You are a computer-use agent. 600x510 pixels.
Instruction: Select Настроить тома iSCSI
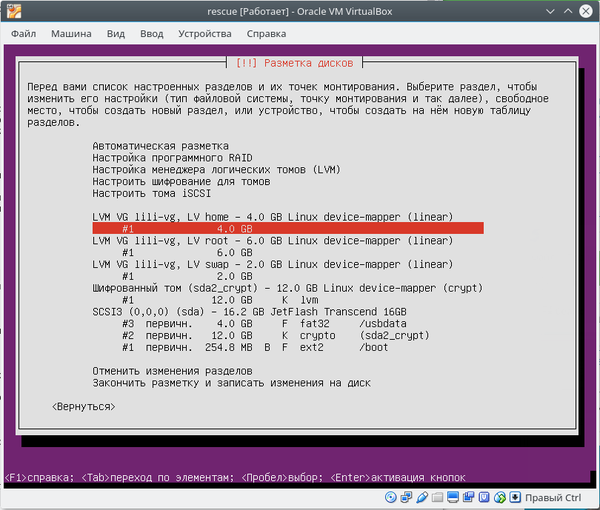pyautogui.click(x=152, y=193)
